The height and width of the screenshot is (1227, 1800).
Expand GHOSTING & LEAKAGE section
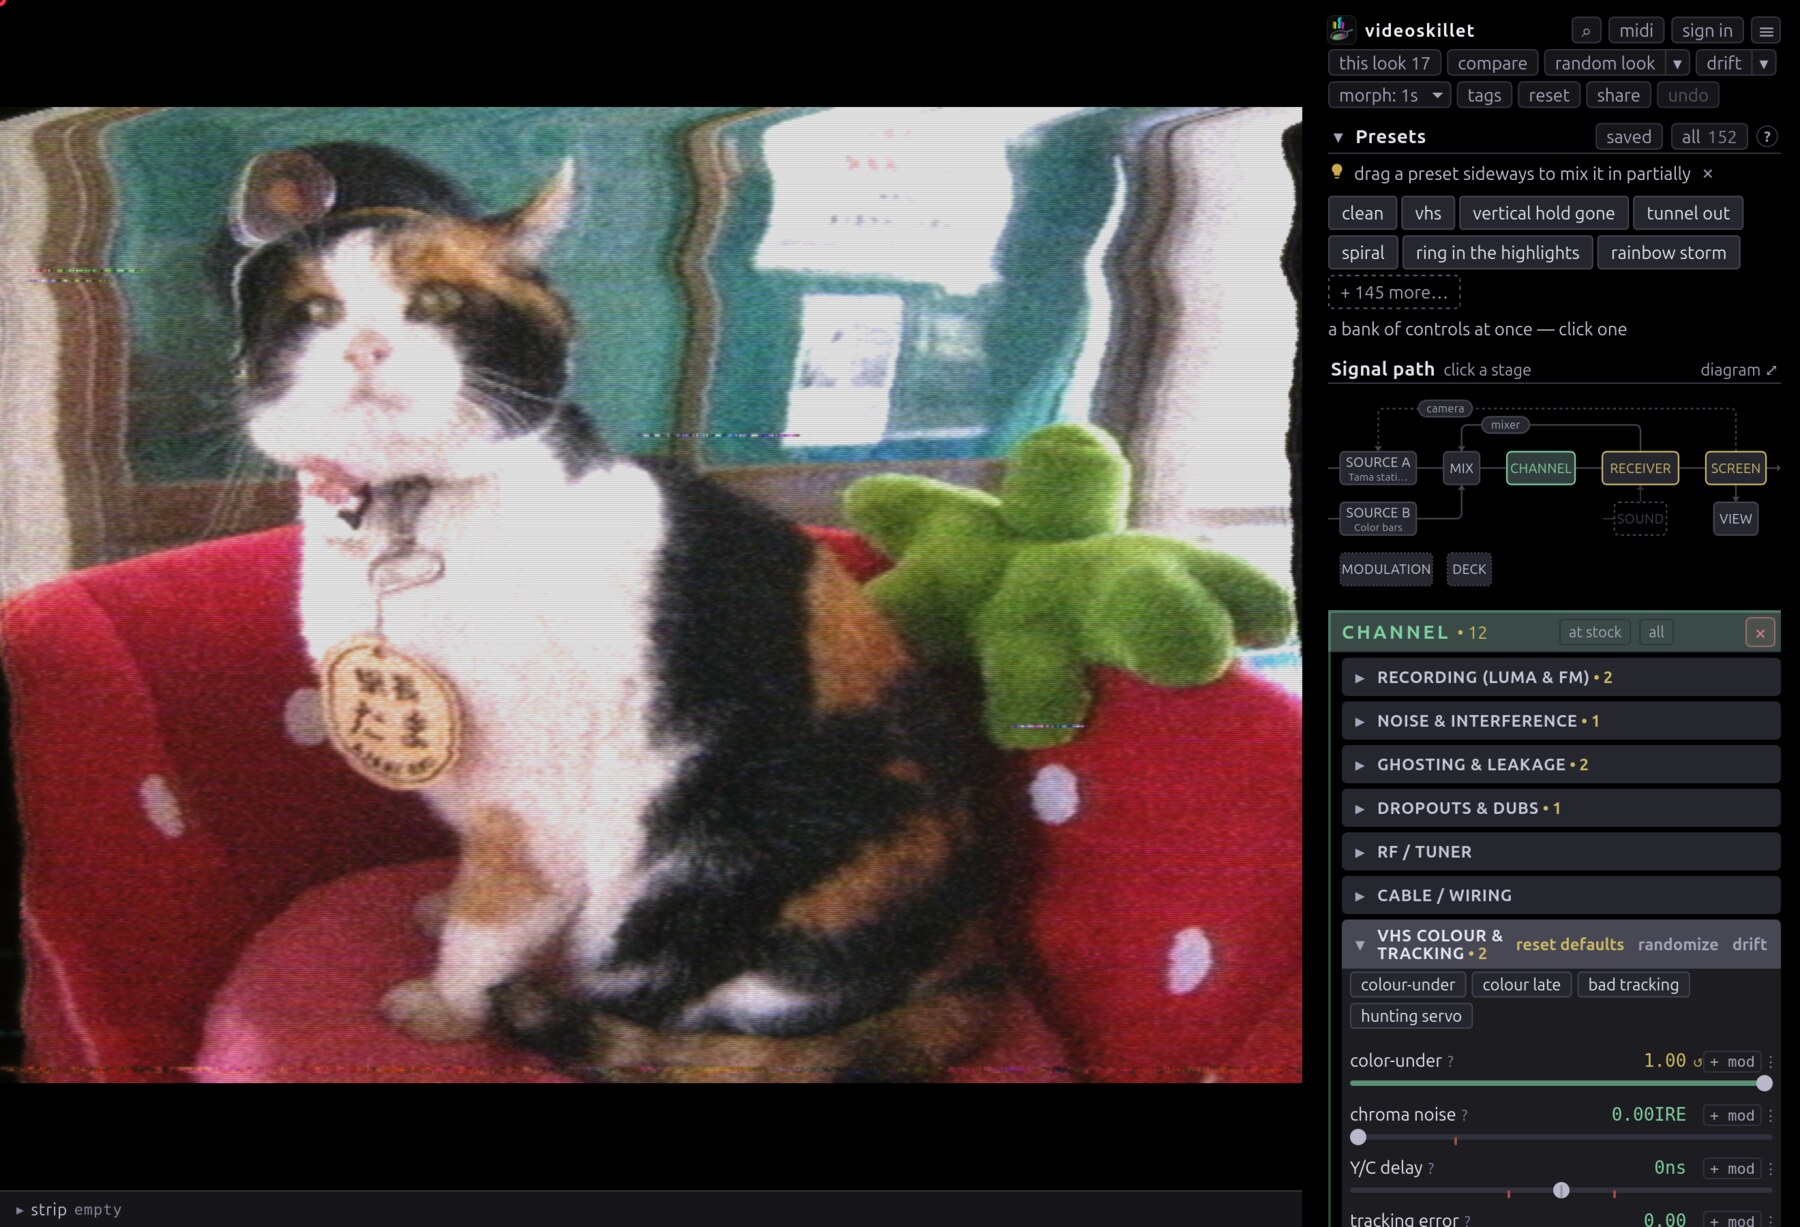1561,765
